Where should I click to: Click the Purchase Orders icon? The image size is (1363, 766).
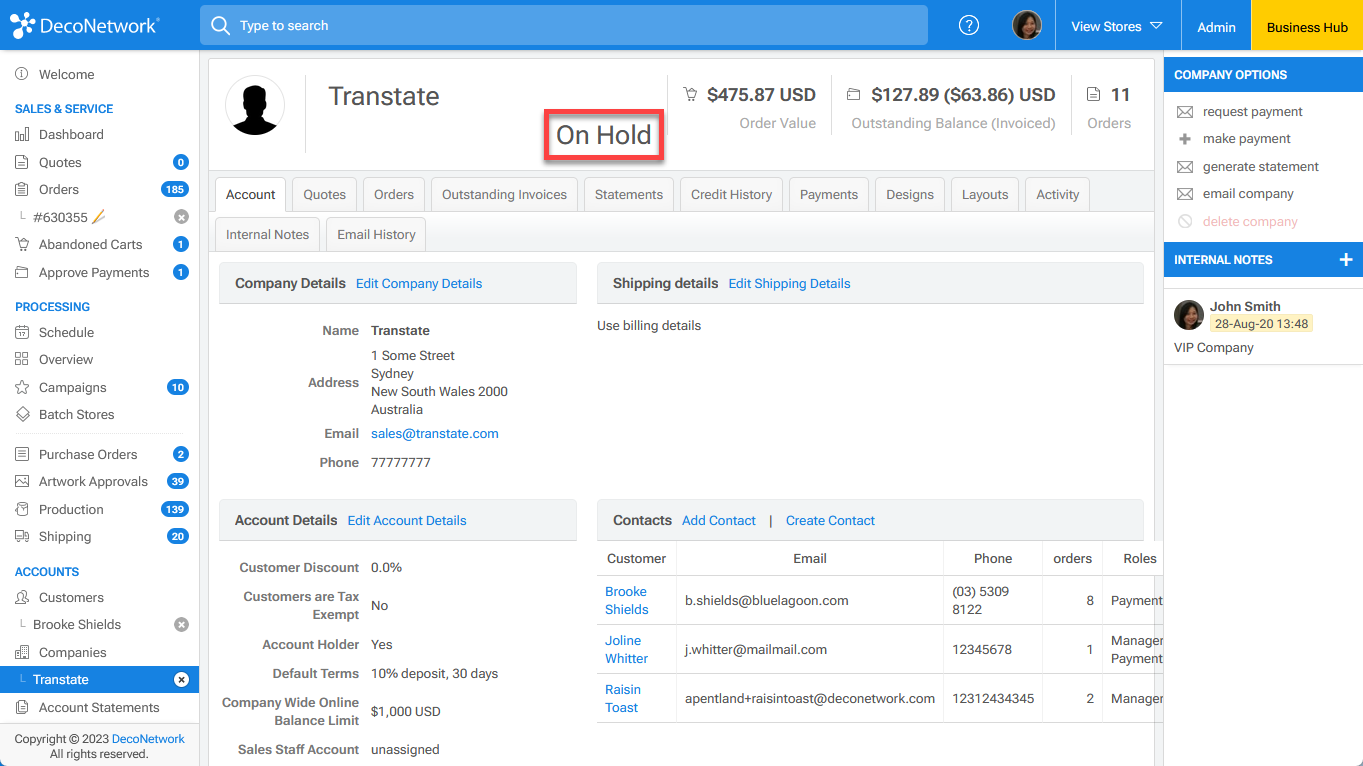click(22, 455)
